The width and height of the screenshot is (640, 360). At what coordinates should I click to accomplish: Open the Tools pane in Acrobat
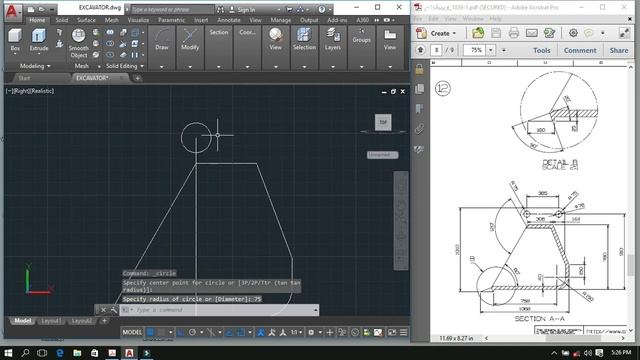[x=542, y=50]
